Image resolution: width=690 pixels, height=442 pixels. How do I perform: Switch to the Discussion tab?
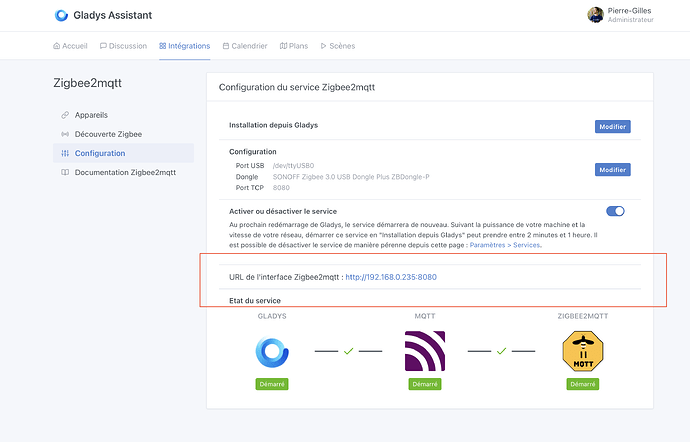pyautogui.click(x=123, y=46)
